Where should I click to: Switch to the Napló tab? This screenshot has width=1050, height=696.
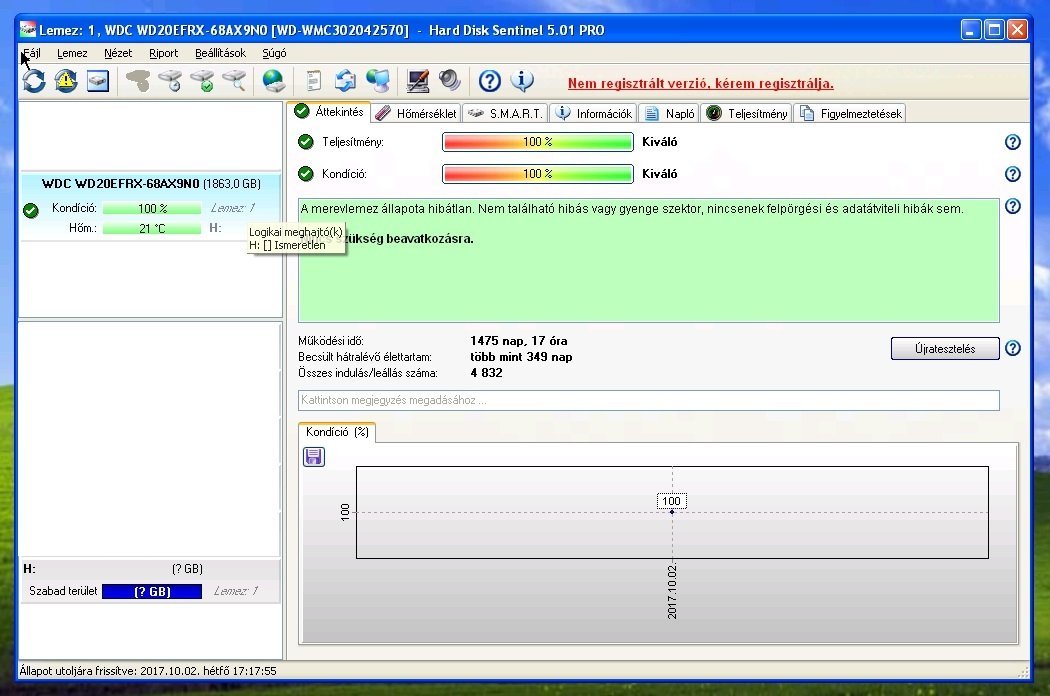(x=669, y=114)
